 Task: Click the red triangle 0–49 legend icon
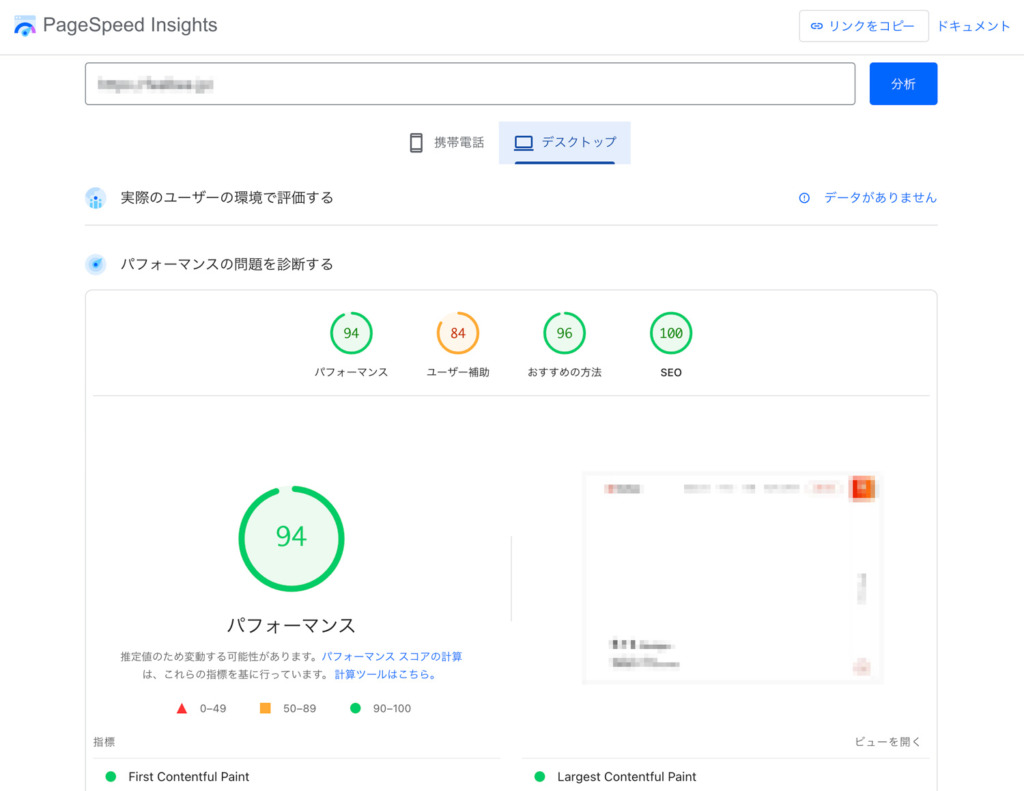[x=182, y=708]
